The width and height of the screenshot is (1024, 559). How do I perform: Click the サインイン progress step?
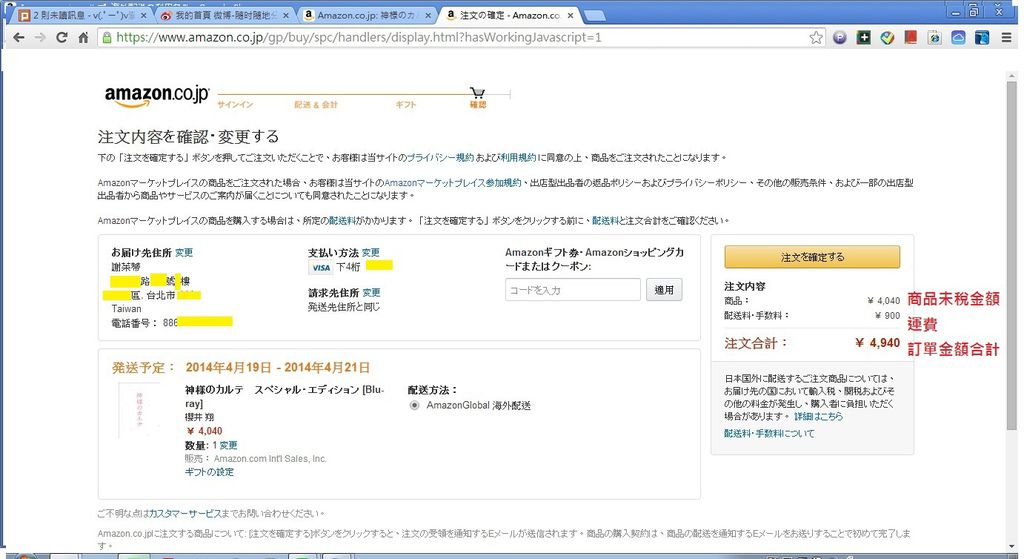click(235, 104)
